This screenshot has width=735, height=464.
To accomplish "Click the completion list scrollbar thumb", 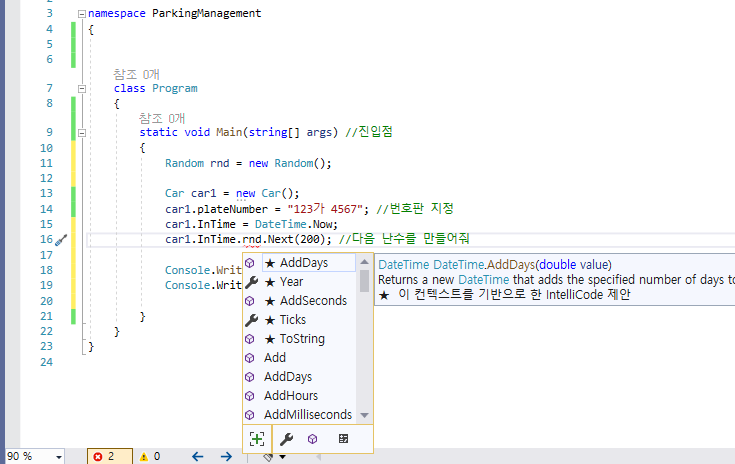I will pos(364,281).
